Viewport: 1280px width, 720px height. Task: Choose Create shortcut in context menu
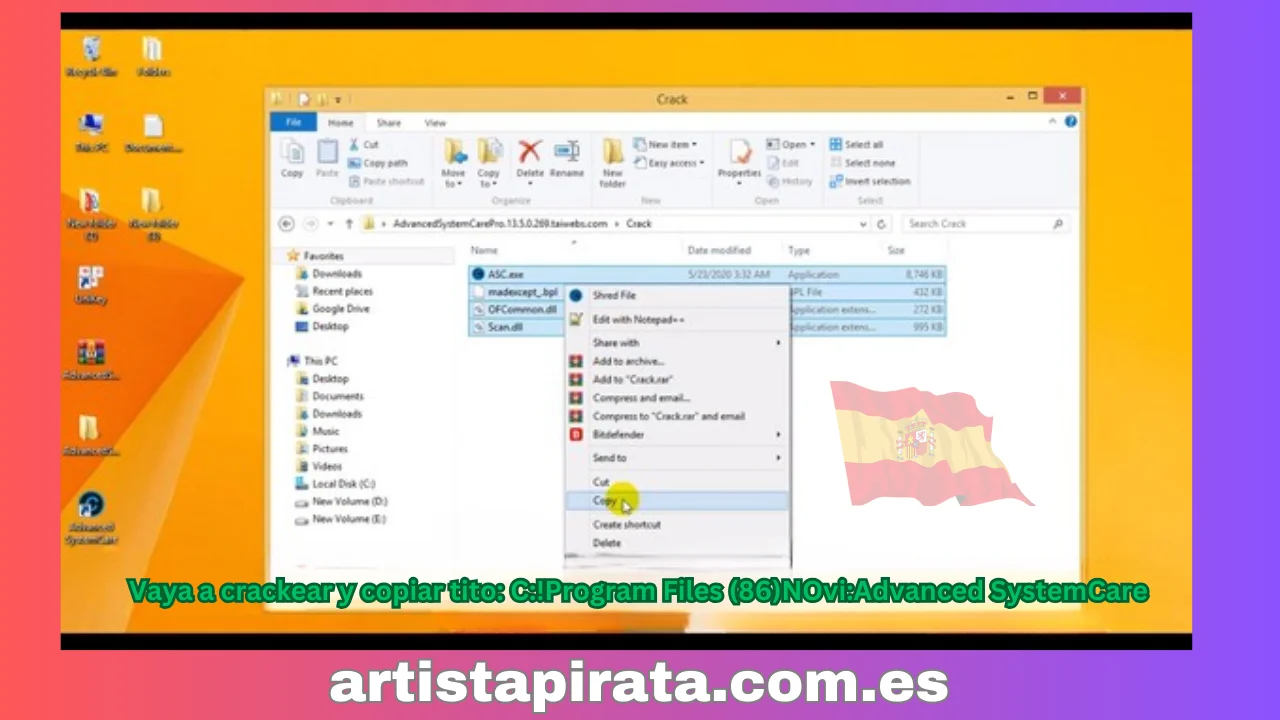677,525
